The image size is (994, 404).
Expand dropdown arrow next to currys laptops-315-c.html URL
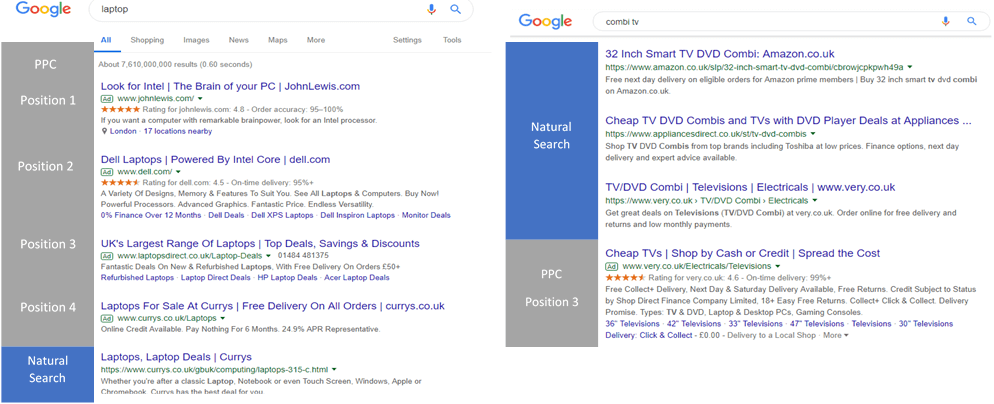tap(334, 369)
